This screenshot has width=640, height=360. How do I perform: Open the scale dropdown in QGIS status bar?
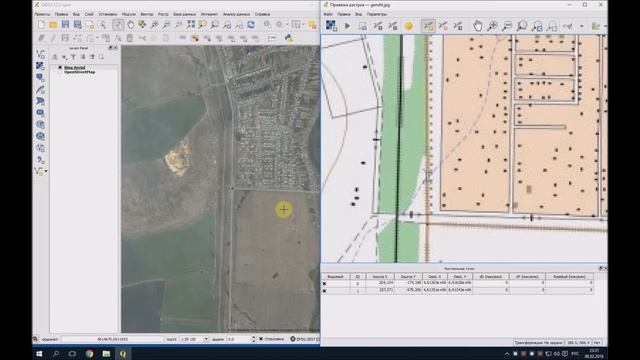[x=206, y=339]
